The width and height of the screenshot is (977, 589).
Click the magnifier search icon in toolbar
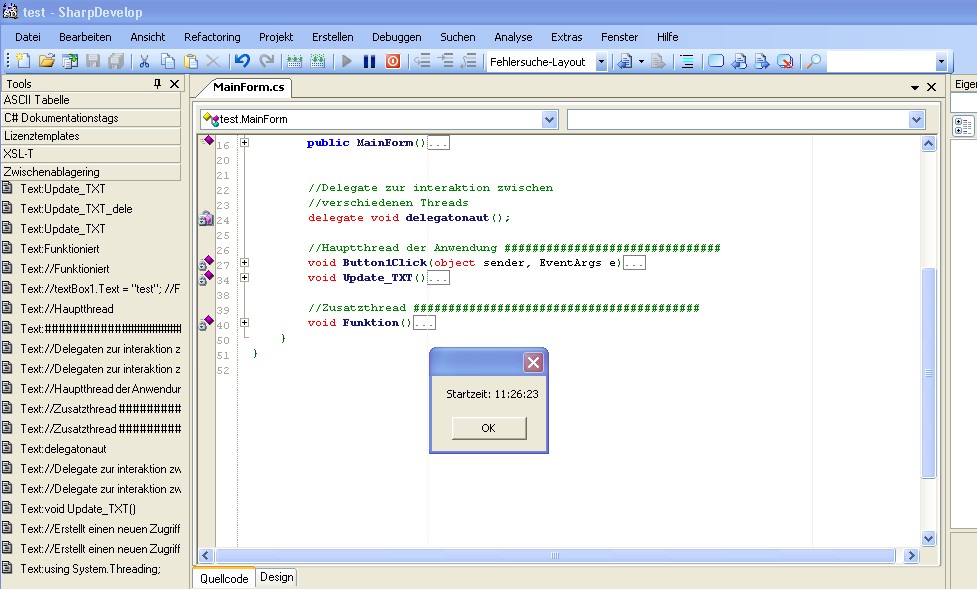pos(814,62)
